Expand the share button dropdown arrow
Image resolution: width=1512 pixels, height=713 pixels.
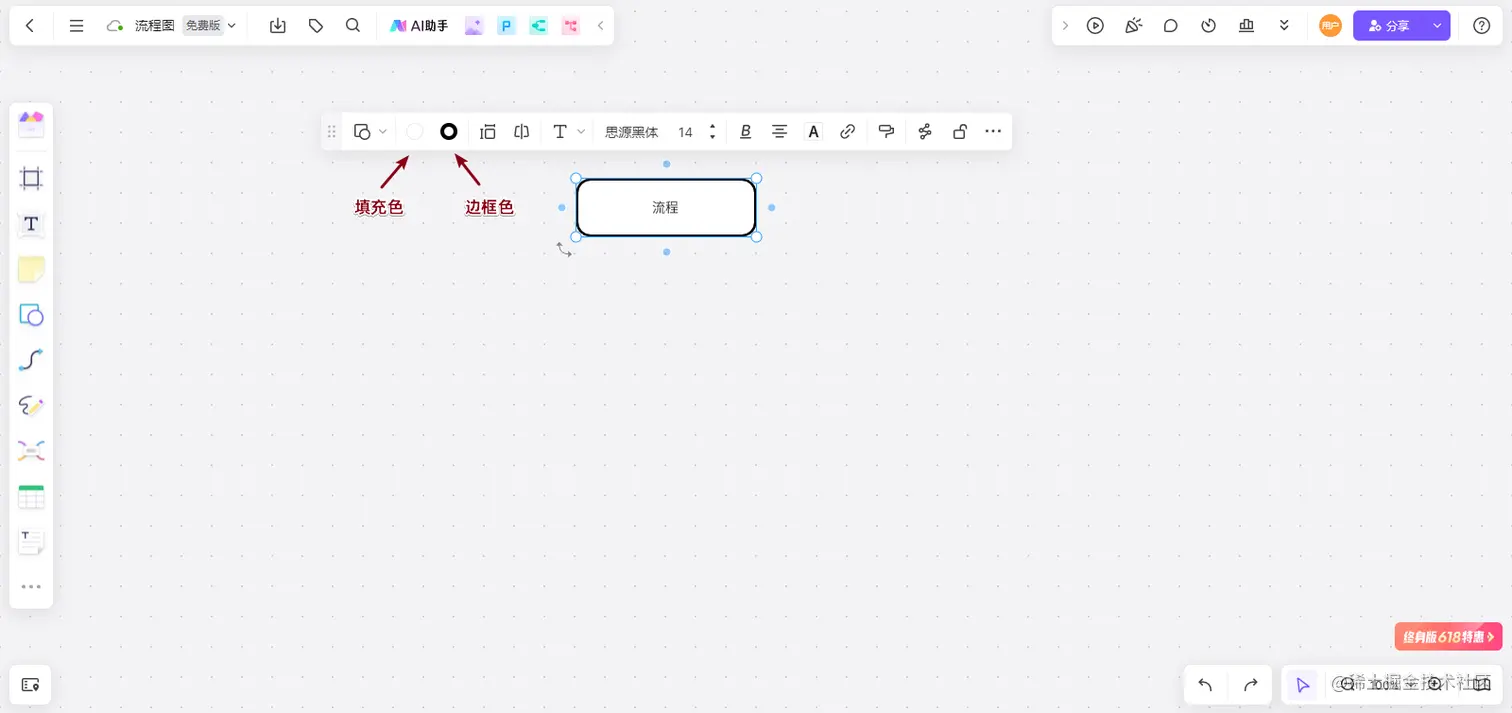coord(1436,25)
